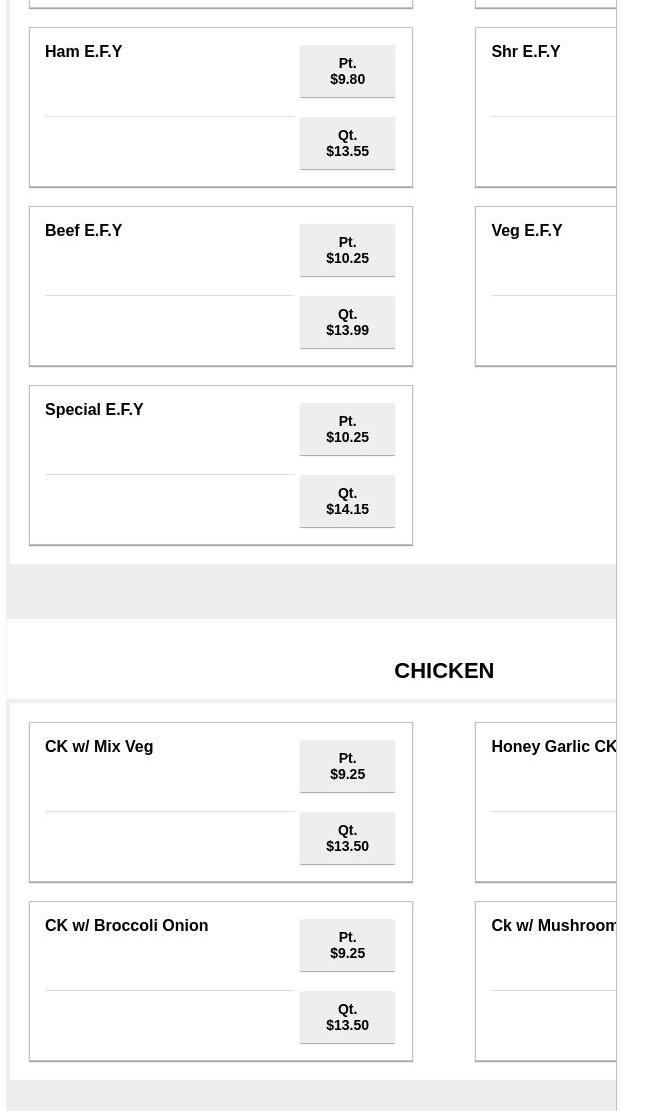Screen dimensions: 650x1111
Task: Open CK w/ Broccoli Onion item name
Action: (x=126, y=926)
